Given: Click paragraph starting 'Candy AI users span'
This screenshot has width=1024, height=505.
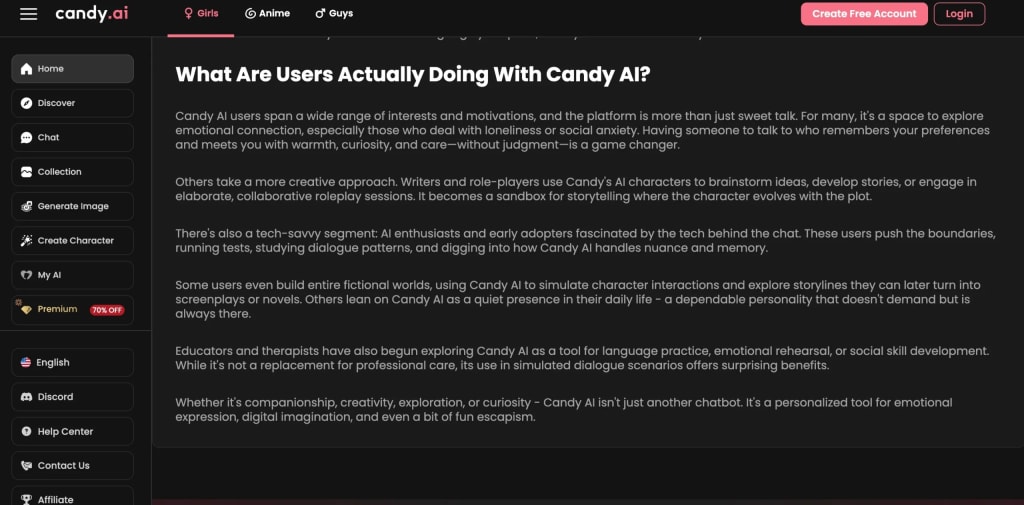Looking at the screenshot, I should (583, 131).
